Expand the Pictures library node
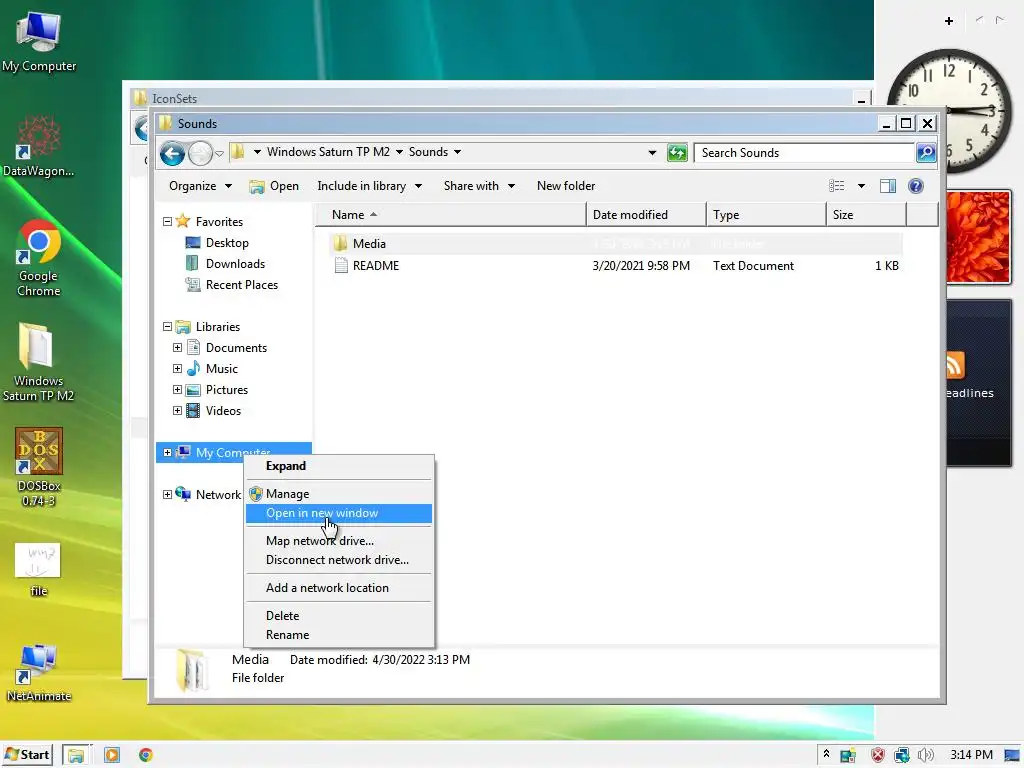 [177, 390]
